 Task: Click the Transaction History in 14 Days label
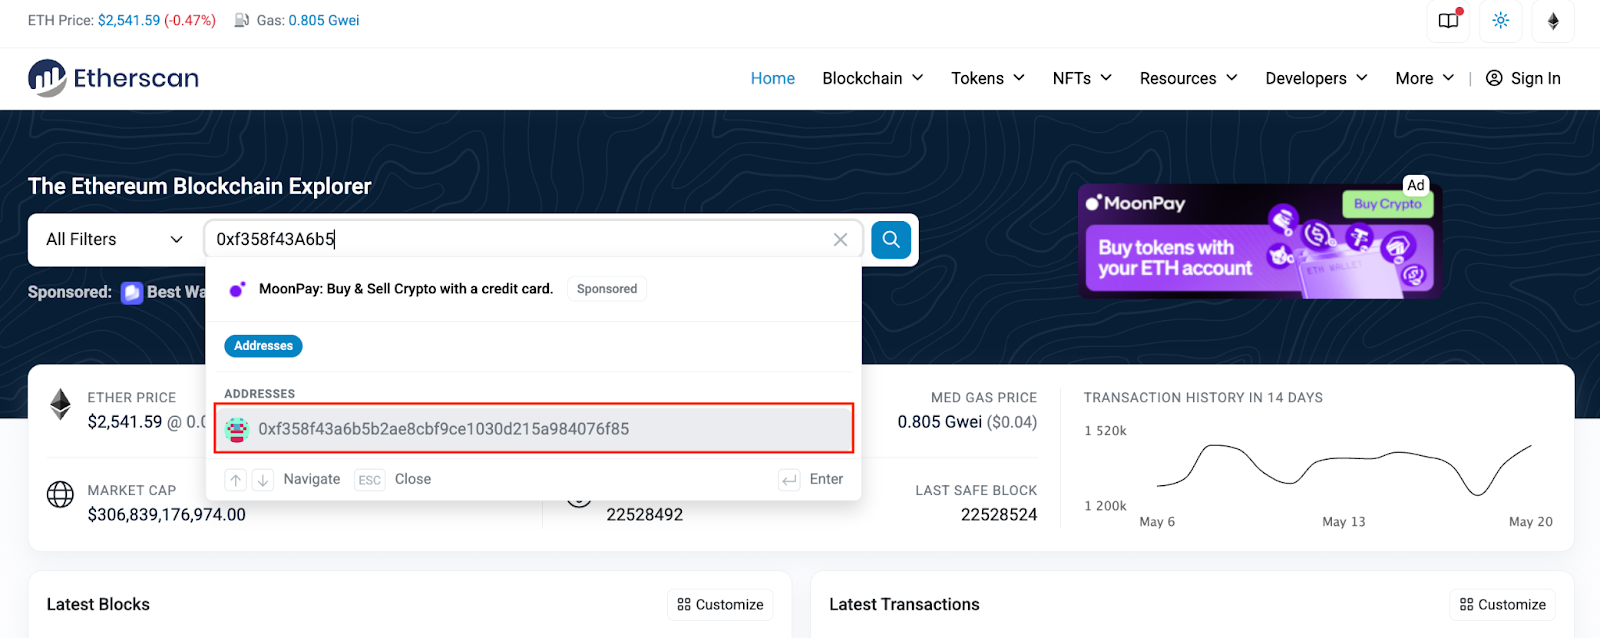1204,398
